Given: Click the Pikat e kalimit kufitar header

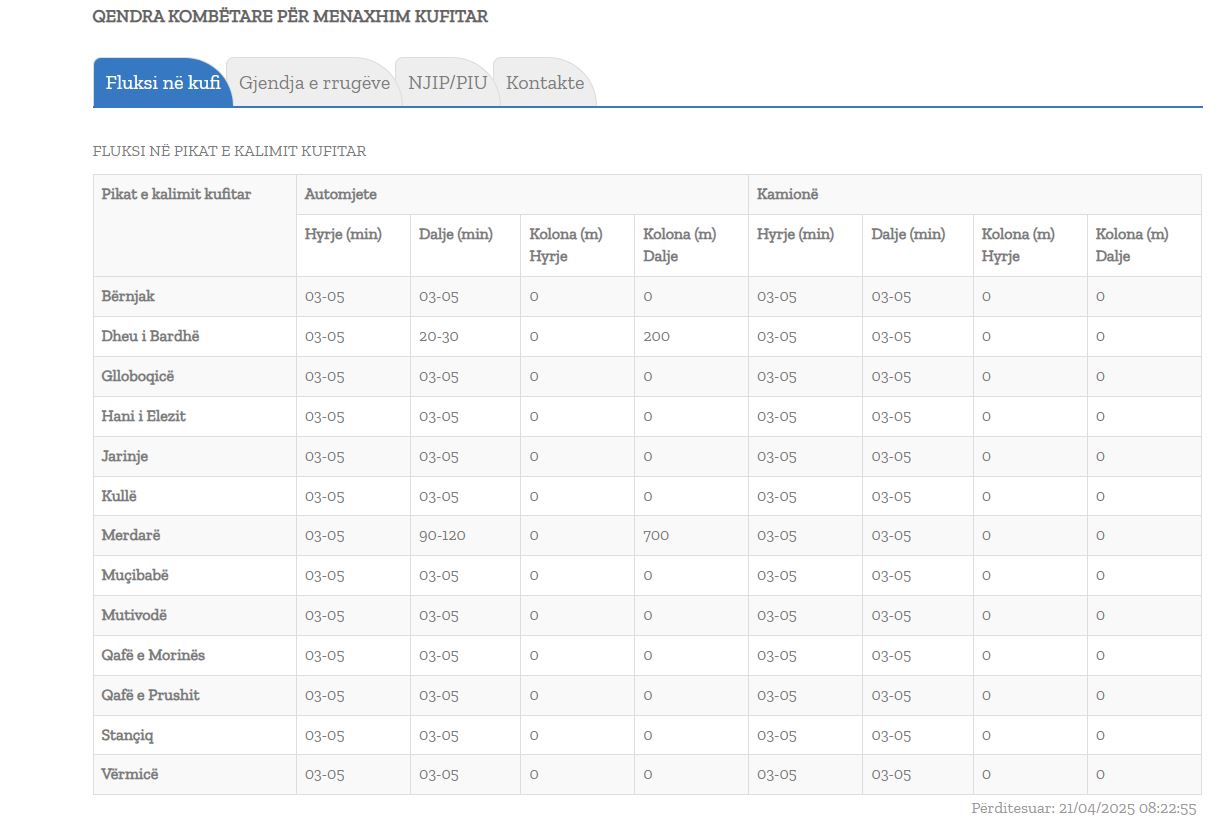Looking at the screenshot, I should coord(176,194).
